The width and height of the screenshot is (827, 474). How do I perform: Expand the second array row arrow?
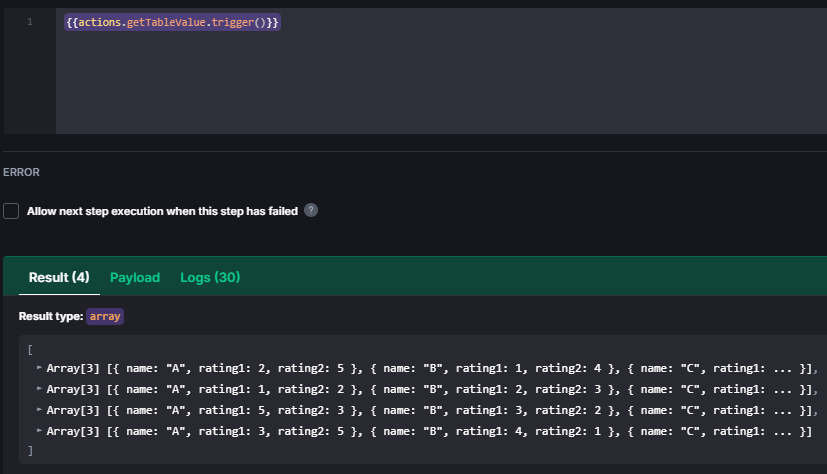tap(39, 389)
